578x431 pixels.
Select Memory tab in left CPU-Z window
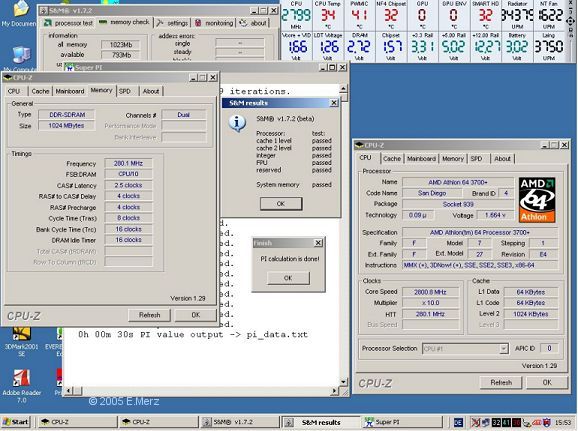[101, 90]
